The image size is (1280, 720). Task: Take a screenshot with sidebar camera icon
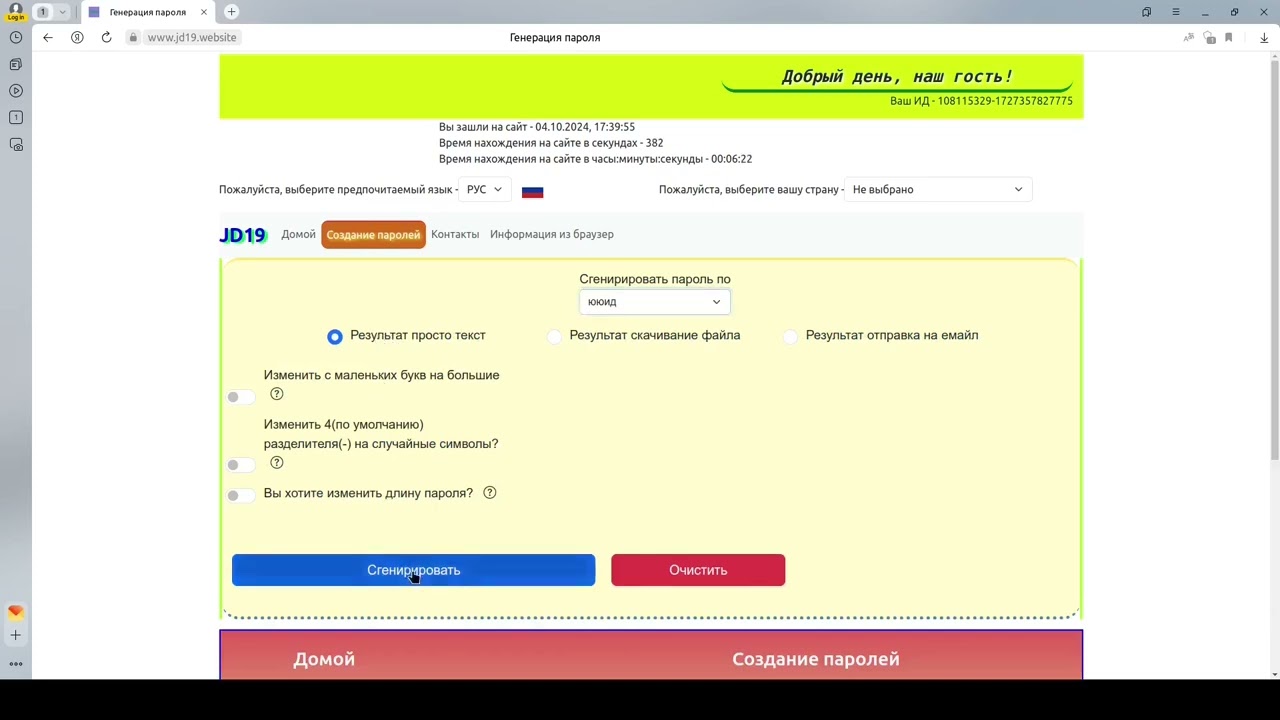[x=16, y=145]
